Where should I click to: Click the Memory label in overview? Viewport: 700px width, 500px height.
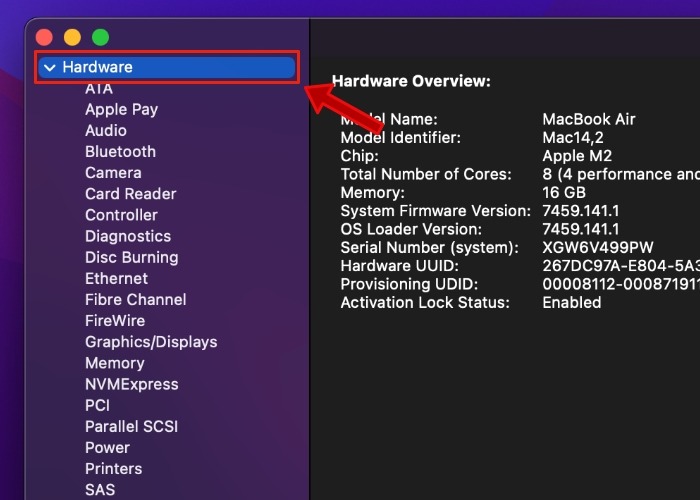point(373,192)
